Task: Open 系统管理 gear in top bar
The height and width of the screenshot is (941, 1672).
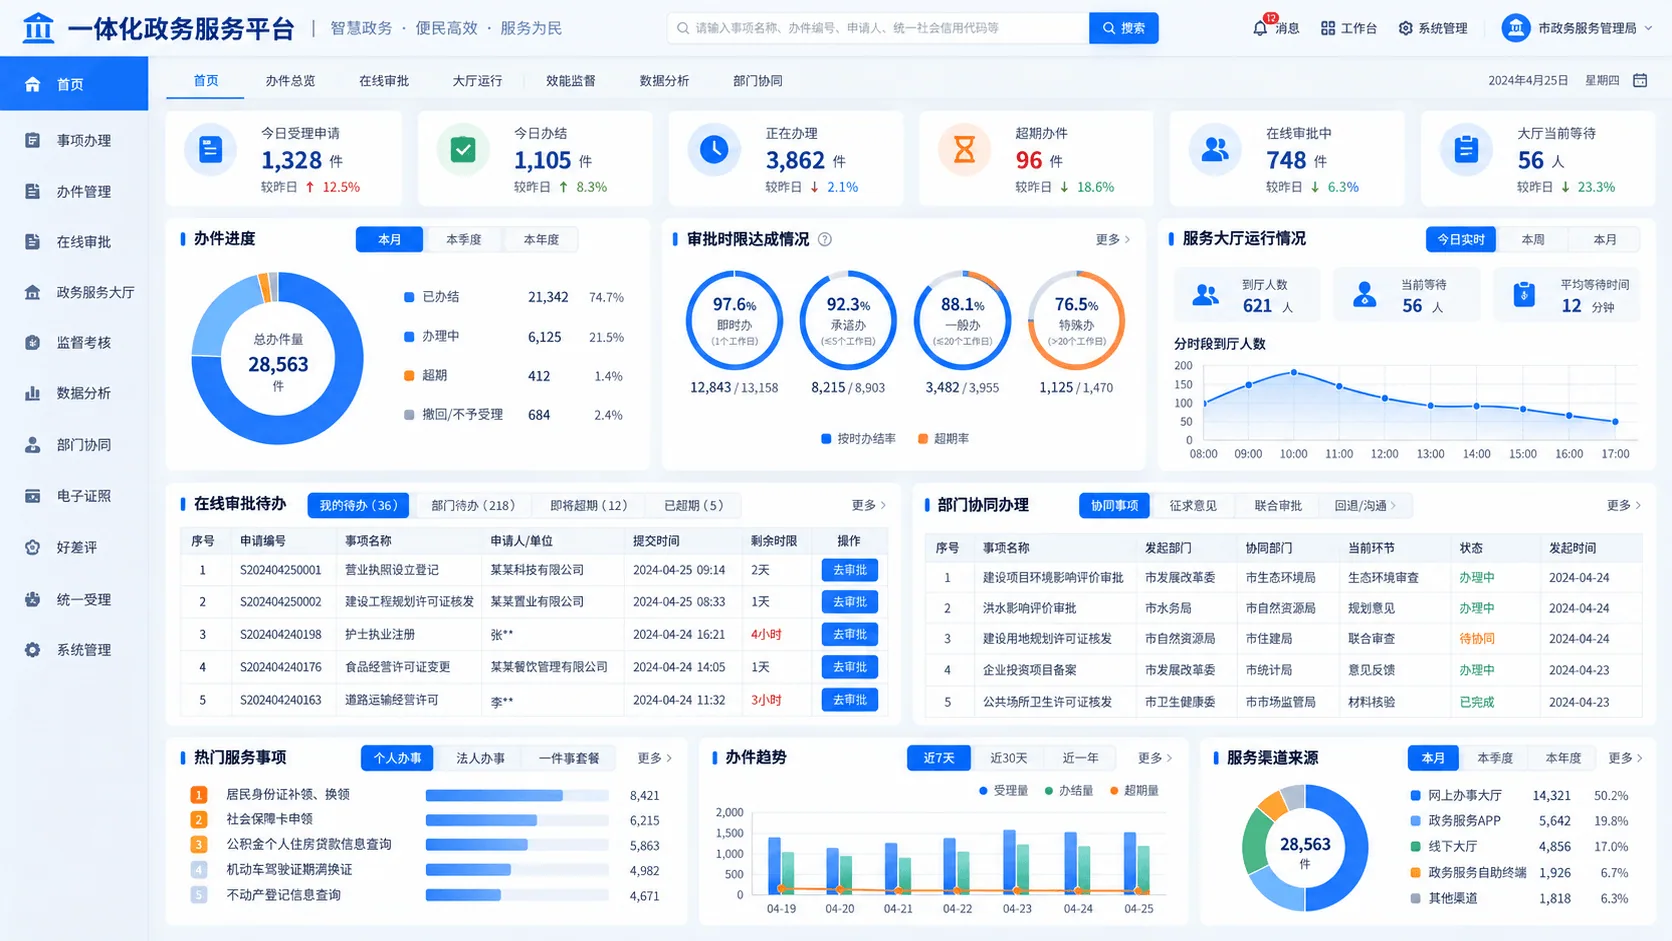Action: tap(1405, 28)
